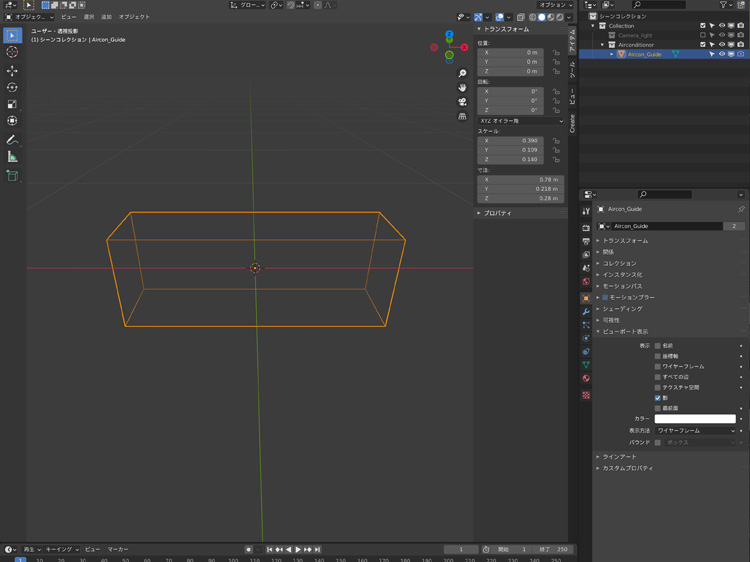This screenshot has width=750, height=562.
Task: Click the Cursor tool icon
Action: pyautogui.click(x=12, y=52)
